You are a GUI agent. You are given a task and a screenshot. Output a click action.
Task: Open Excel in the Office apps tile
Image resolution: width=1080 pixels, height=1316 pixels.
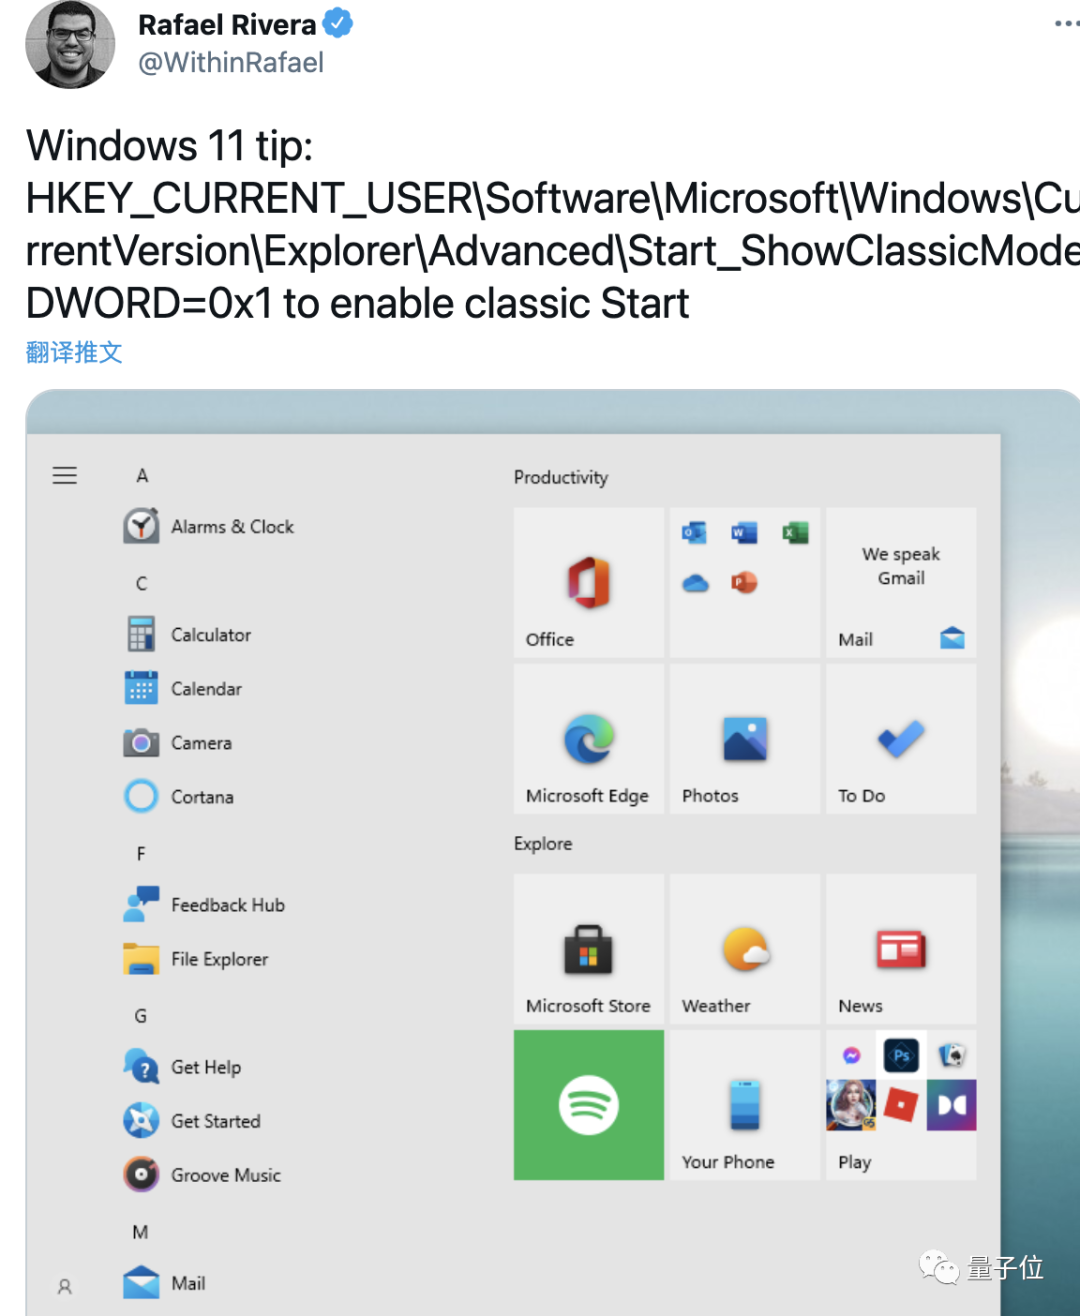click(795, 532)
